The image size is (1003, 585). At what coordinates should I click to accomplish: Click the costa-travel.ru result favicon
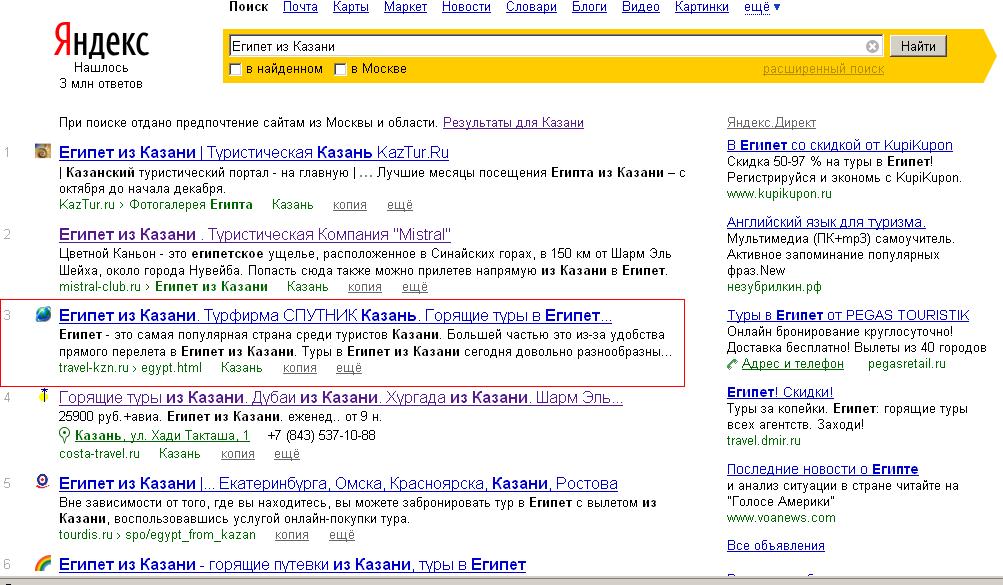coord(43,398)
